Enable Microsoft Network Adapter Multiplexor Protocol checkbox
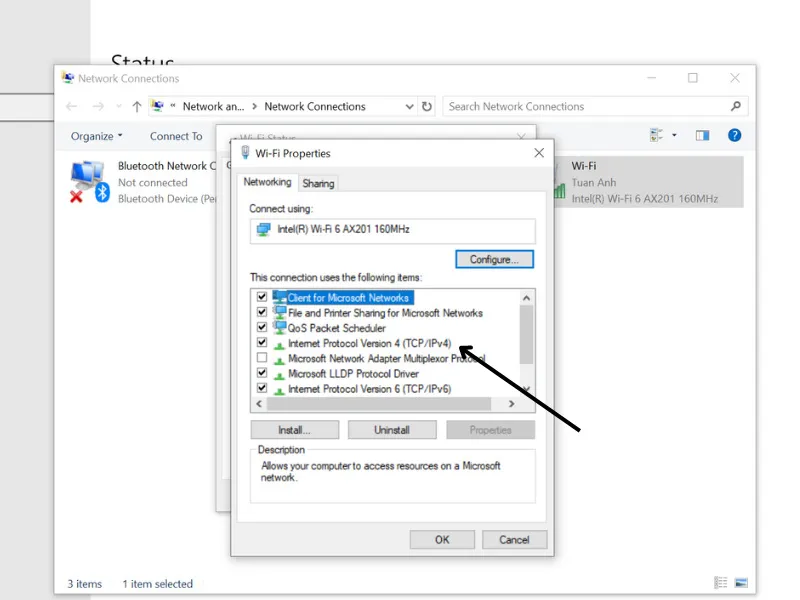The image size is (800, 600). [x=262, y=358]
